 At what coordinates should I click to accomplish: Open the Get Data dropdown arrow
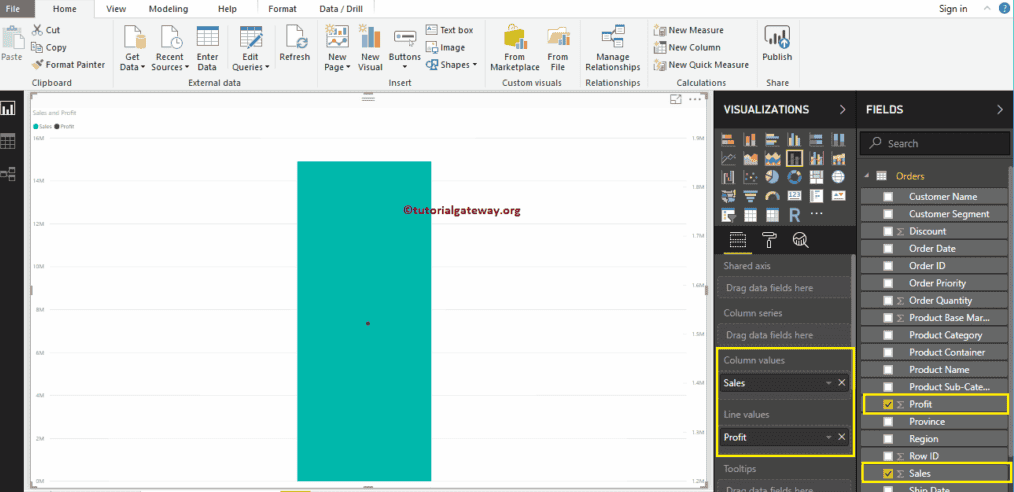pos(143,67)
